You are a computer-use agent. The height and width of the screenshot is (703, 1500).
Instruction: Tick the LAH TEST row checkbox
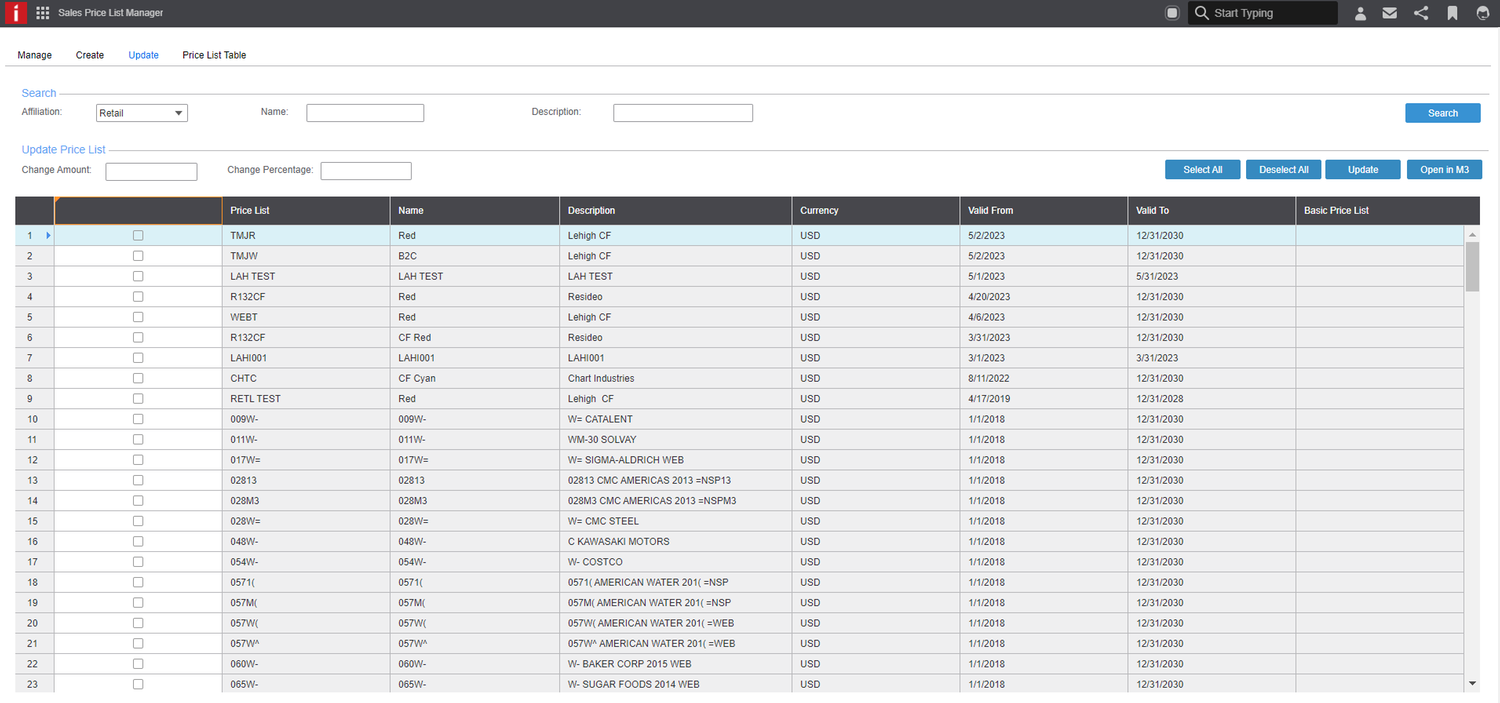pyautogui.click(x=138, y=276)
